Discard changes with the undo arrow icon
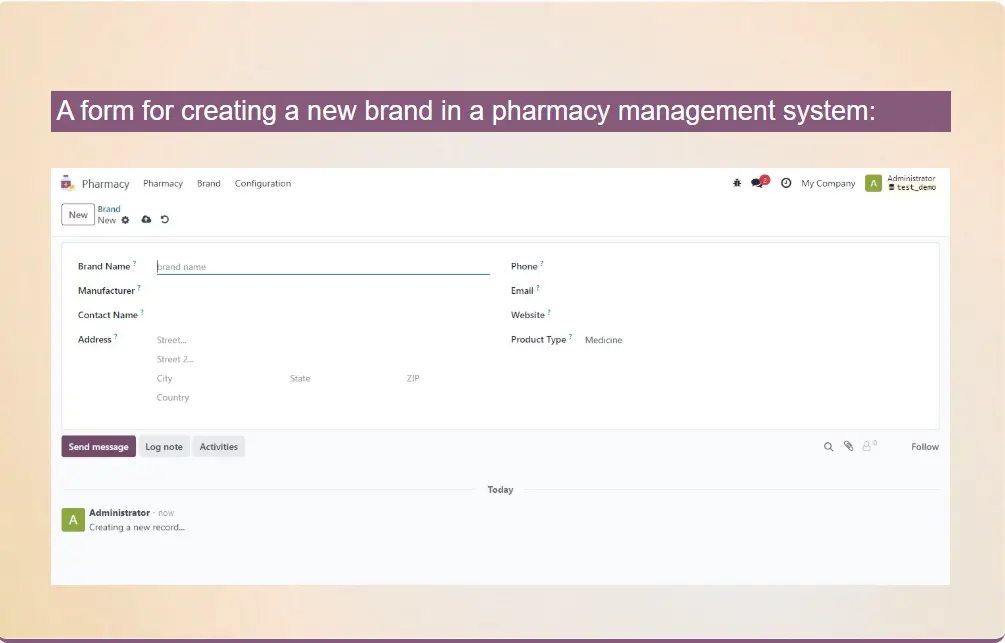Image resolution: width=1005 pixels, height=643 pixels. [x=165, y=219]
